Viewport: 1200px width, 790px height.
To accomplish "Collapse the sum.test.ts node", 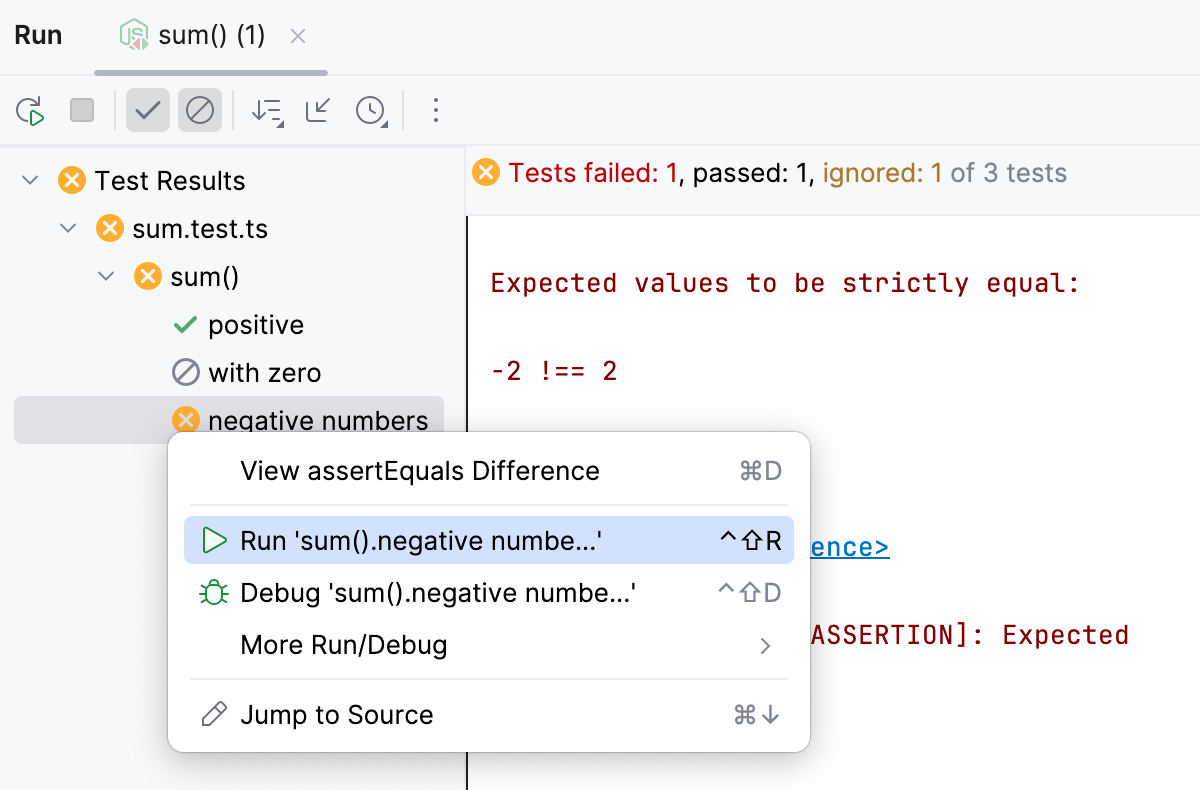I will point(68,228).
